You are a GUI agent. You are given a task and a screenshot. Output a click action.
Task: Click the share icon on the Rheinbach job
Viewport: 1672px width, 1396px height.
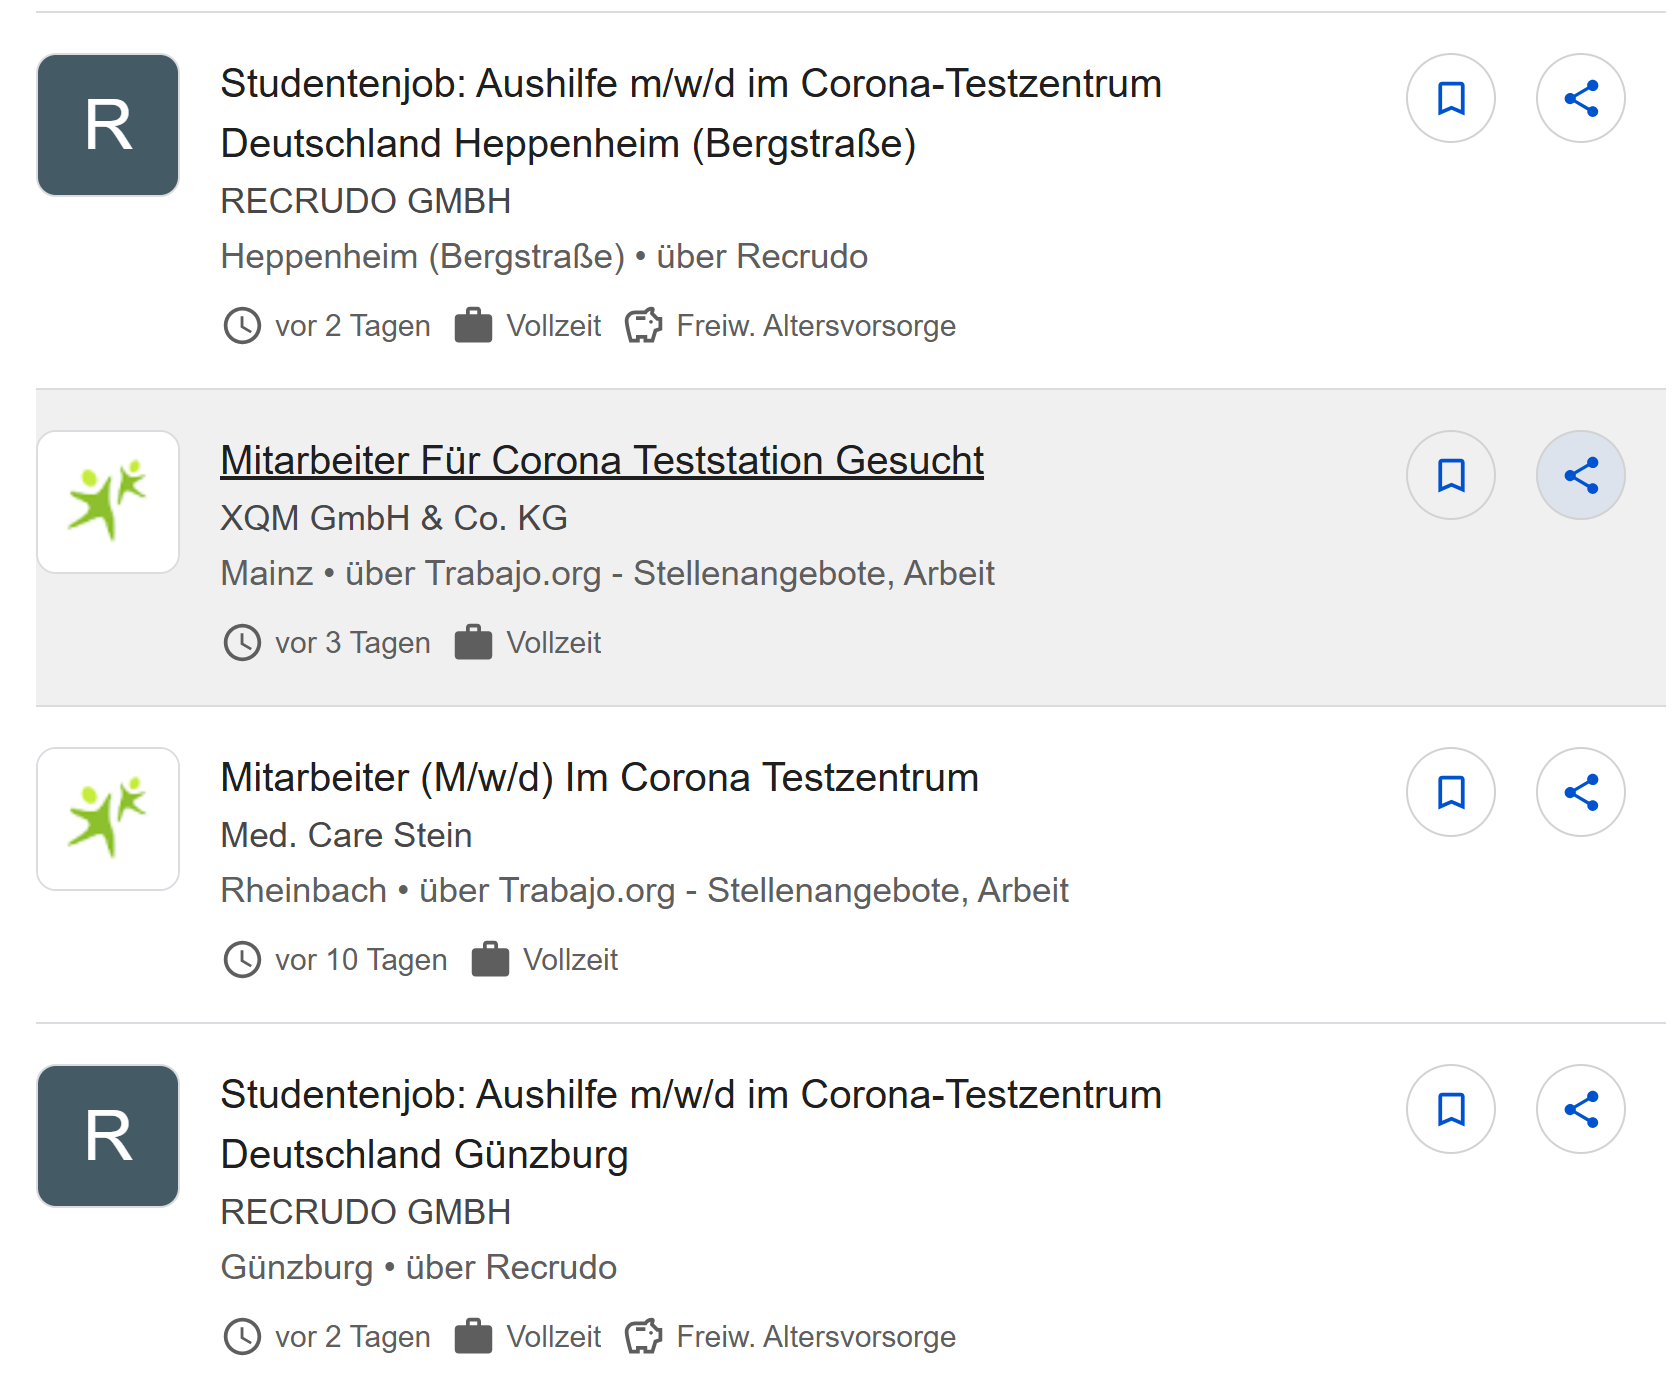(x=1580, y=791)
